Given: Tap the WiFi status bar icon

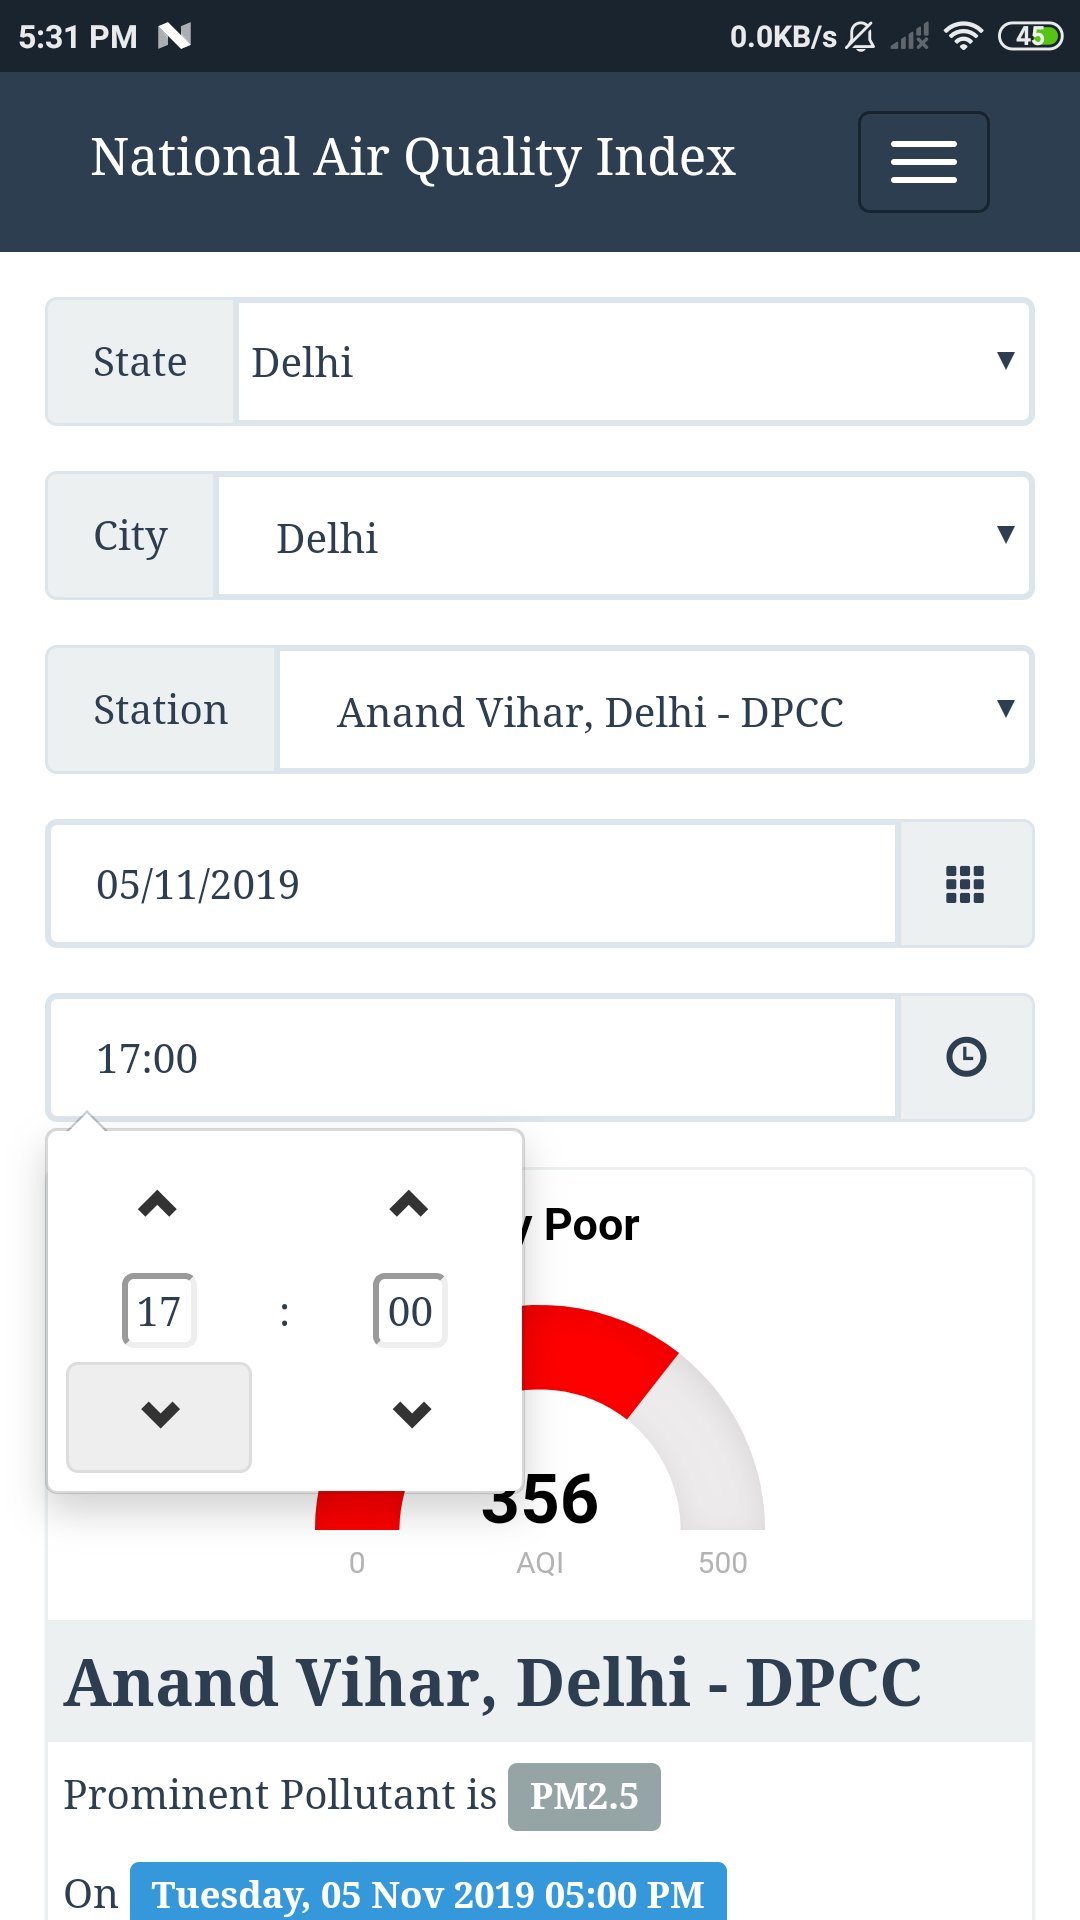Looking at the screenshot, I should [963, 37].
